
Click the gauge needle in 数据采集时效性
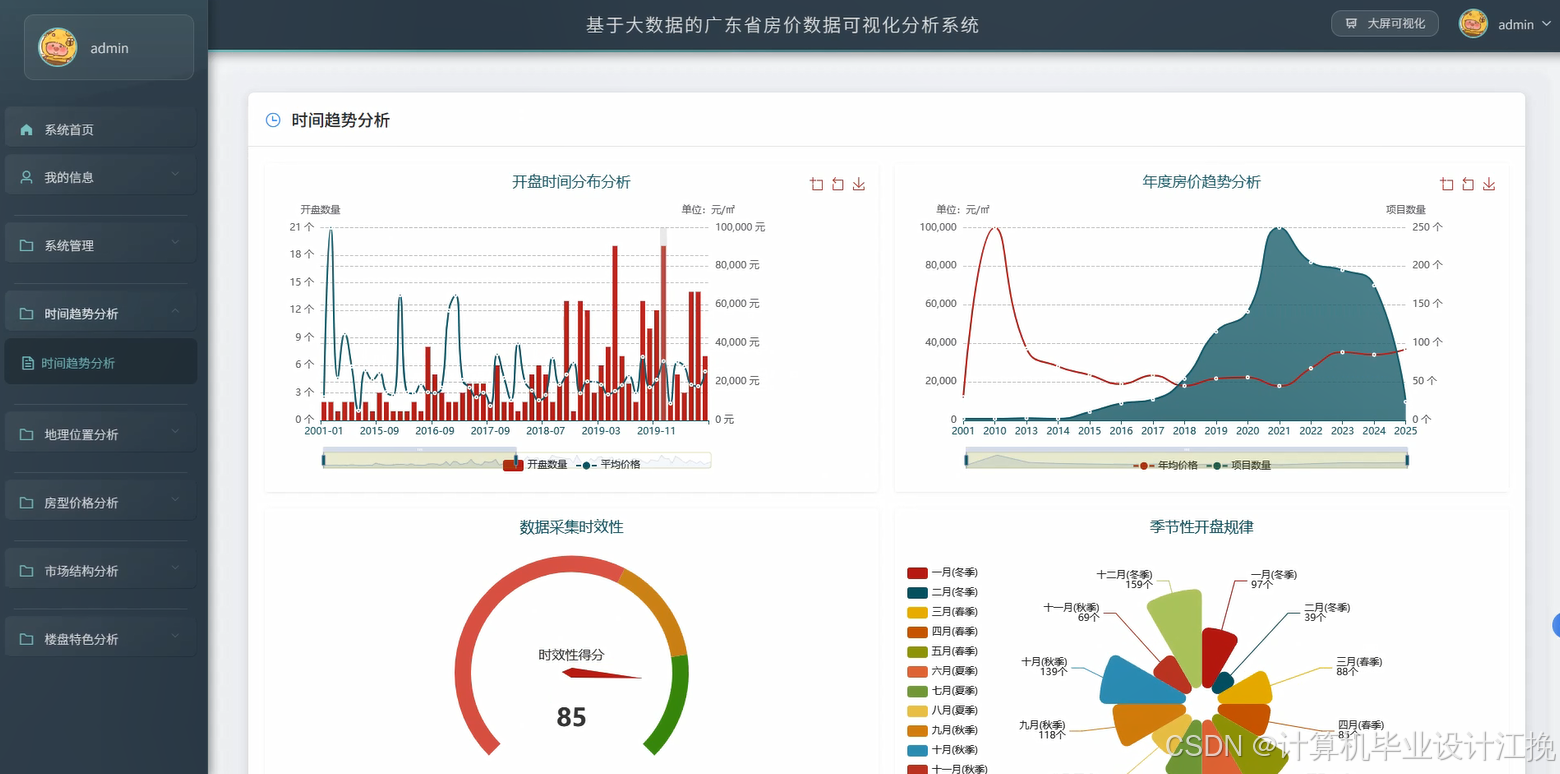[x=602, y=674]
